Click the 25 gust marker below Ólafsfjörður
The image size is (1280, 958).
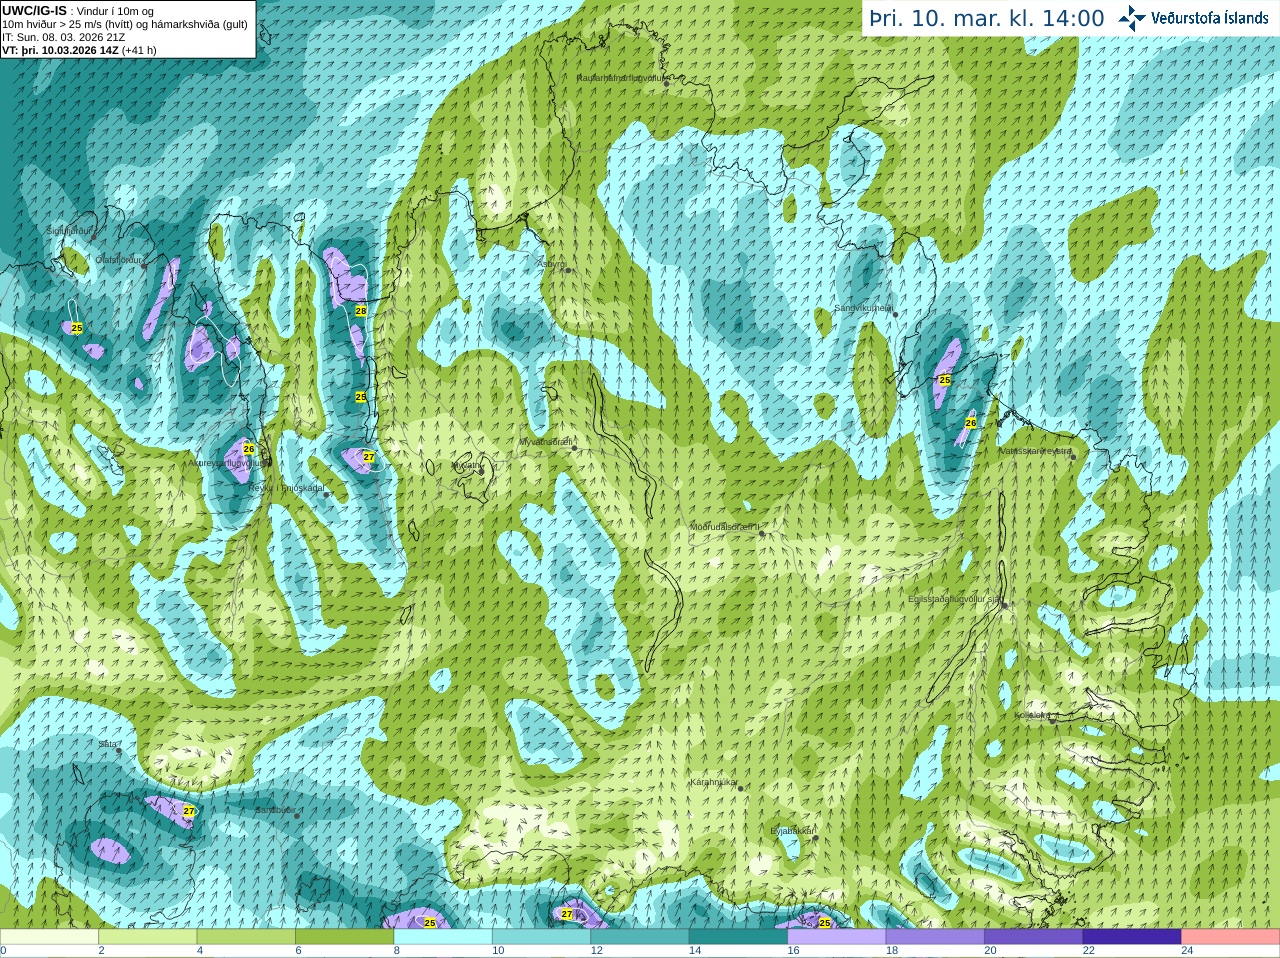pos(77,328)
